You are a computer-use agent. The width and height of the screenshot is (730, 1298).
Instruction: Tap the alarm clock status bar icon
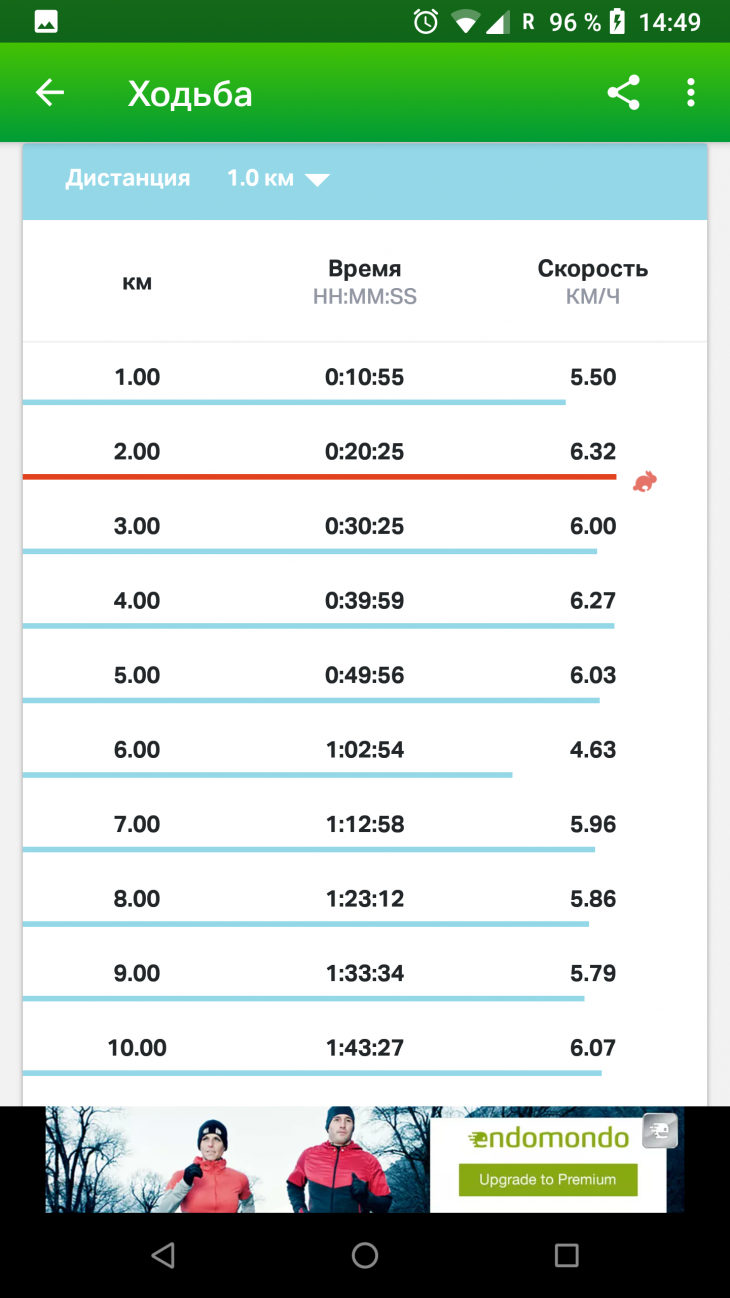tap(426, 21)
